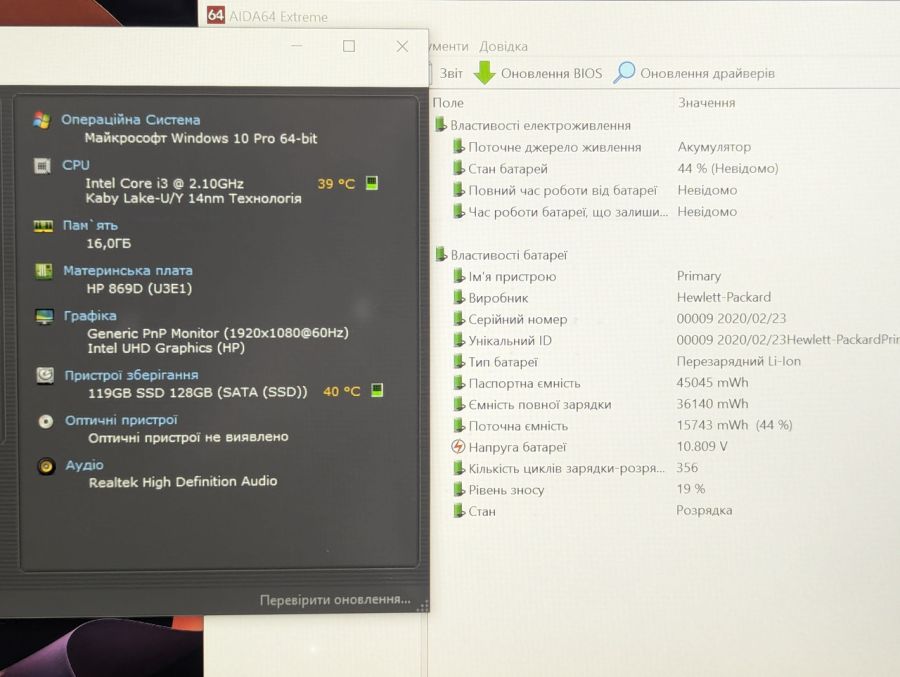Click the CPU chip icon
The width and height of the screenshot is (900, 677).
(x=42, y=165)
